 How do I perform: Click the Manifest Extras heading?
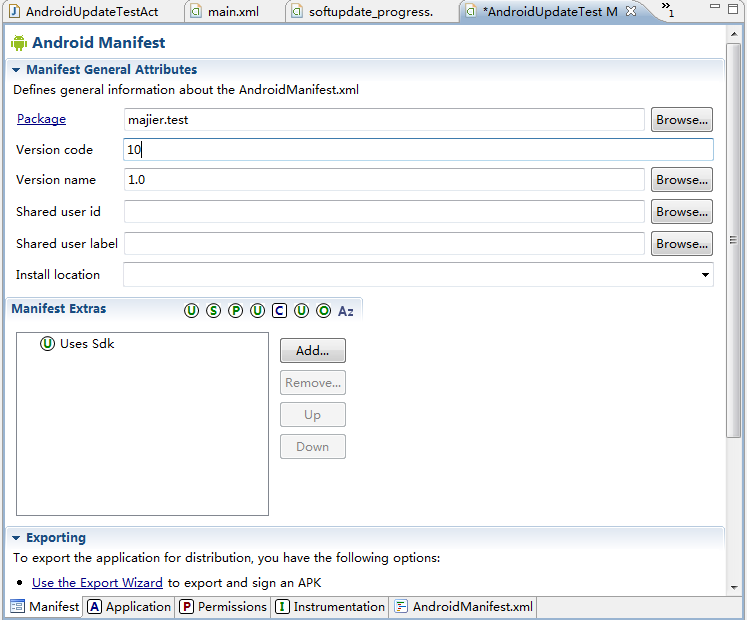pyautogui.click(x=59, y=309)
